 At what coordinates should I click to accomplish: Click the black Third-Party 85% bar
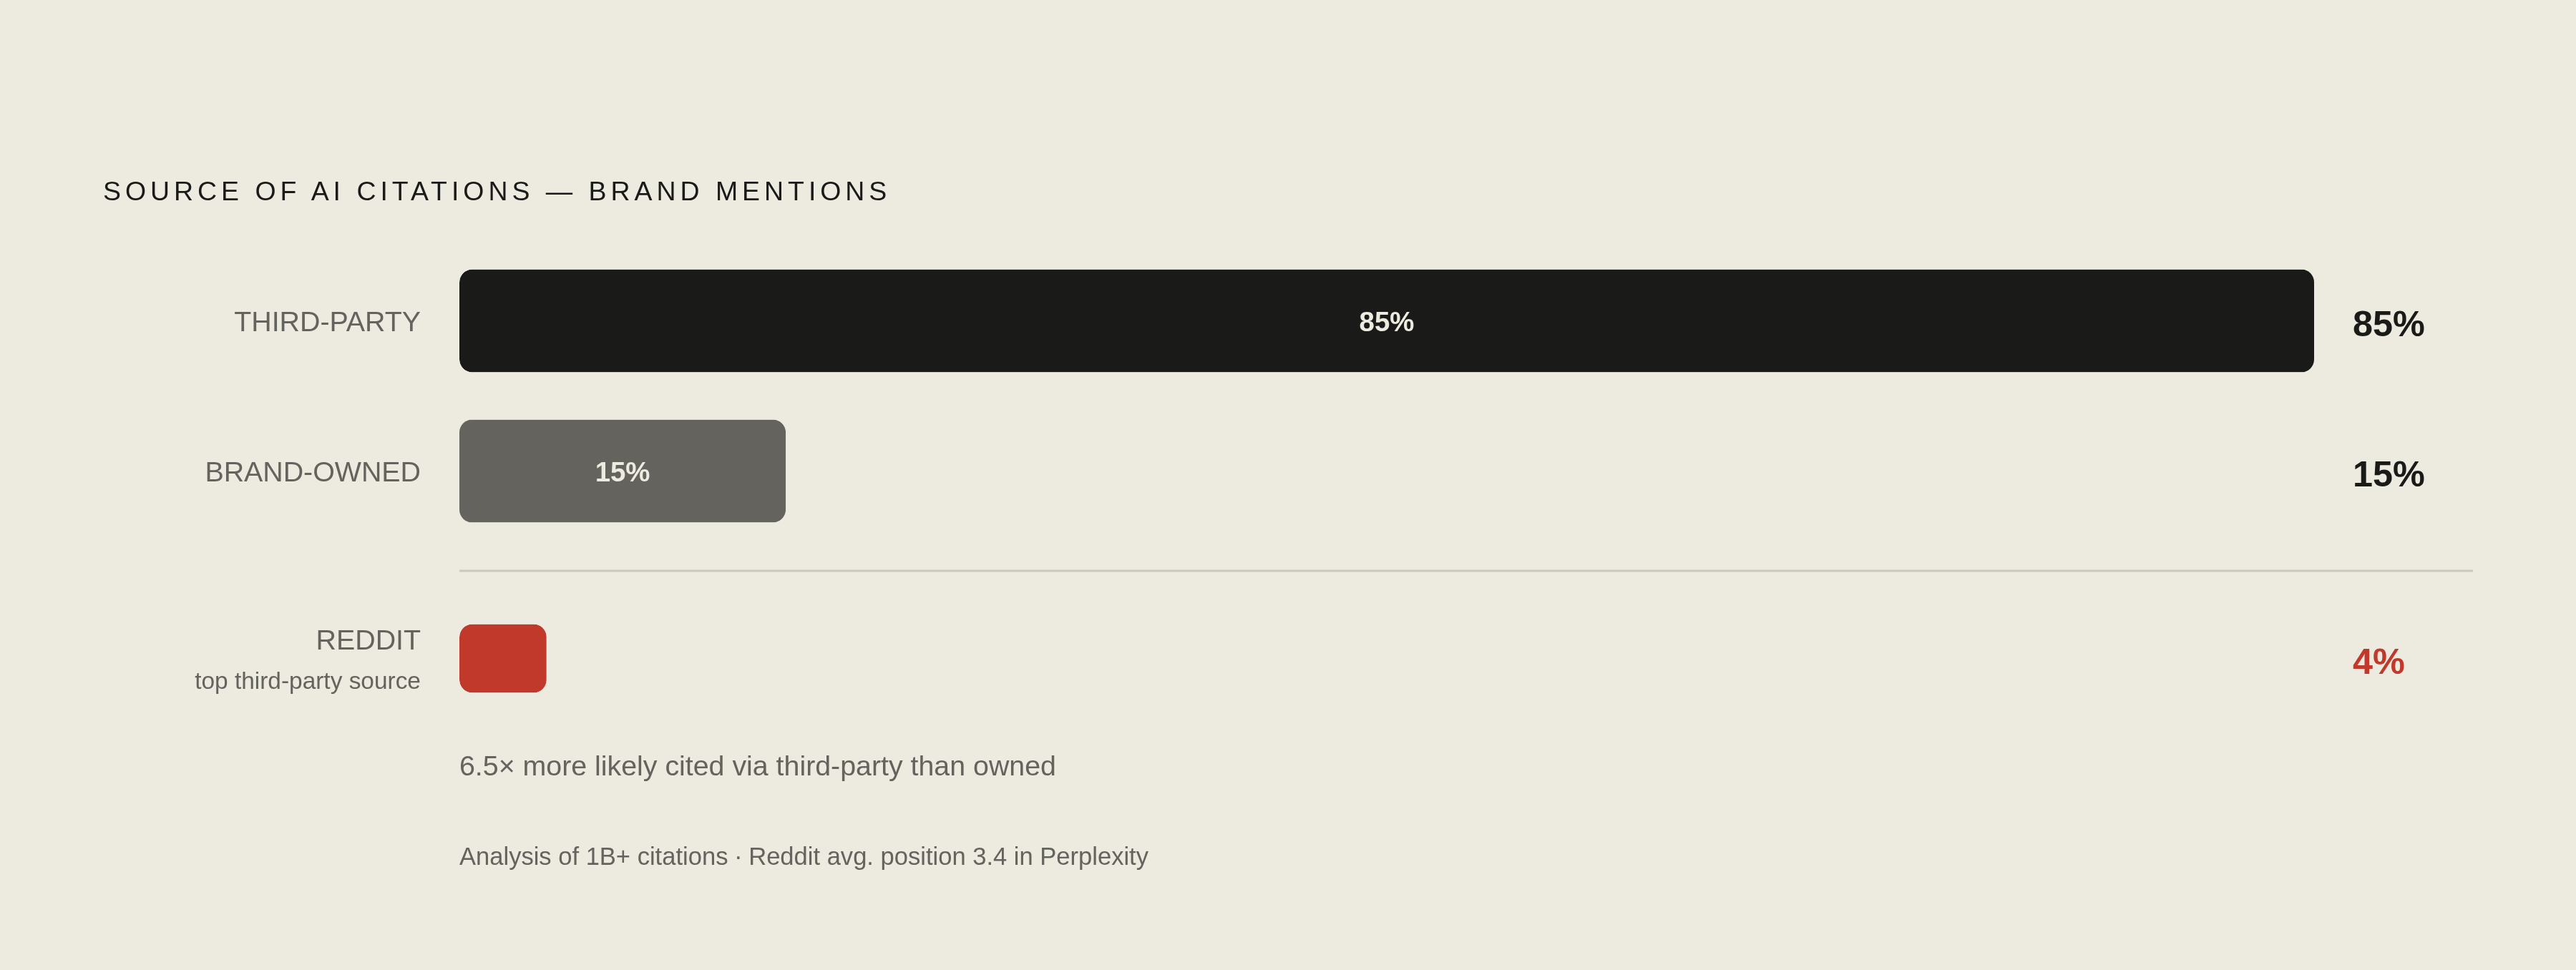coord(1386,321)
